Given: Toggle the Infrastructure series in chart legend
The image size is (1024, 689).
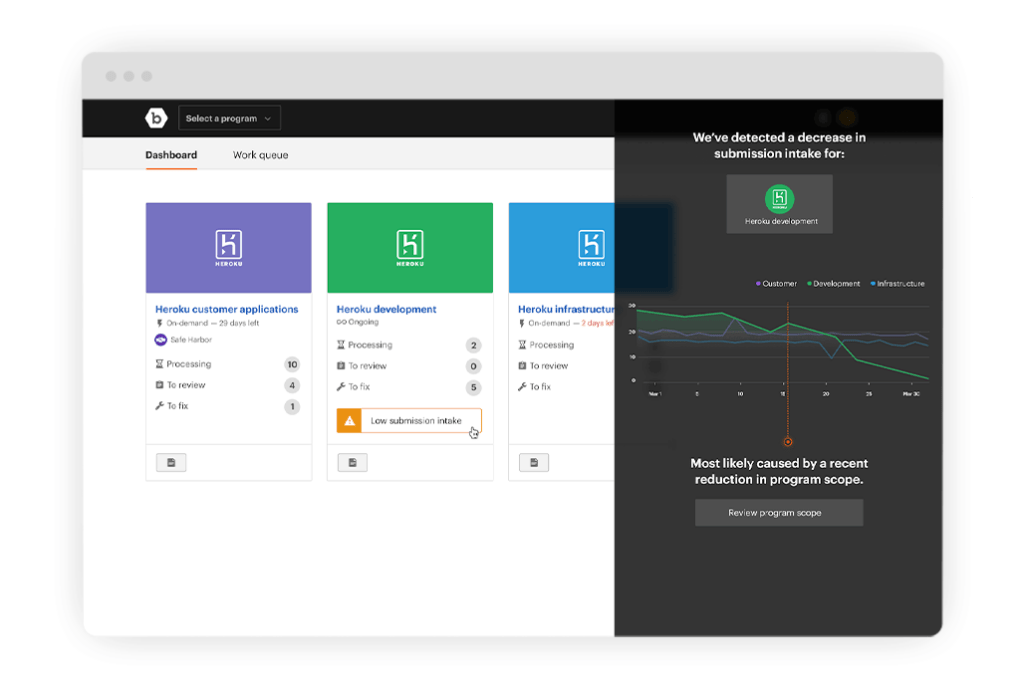Looking at the screenshot, I should tap(897, 284).
